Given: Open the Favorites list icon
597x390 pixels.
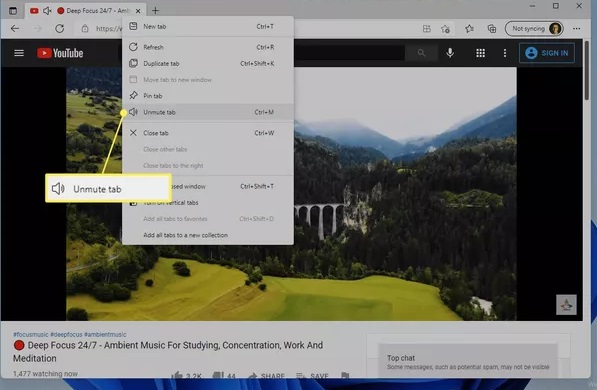Looking at the screenshot, I should (x=469, y=29).
